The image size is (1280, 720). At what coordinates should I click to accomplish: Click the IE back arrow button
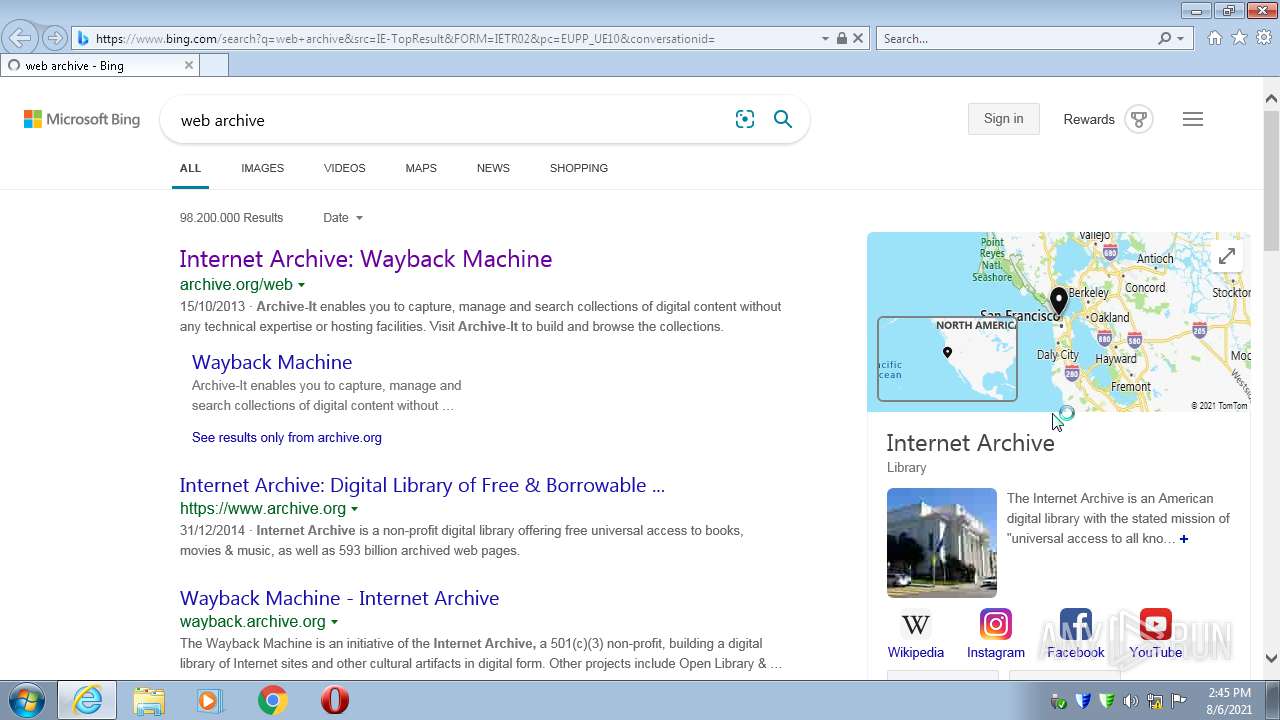pyautogui.click(x=20, y=38)
